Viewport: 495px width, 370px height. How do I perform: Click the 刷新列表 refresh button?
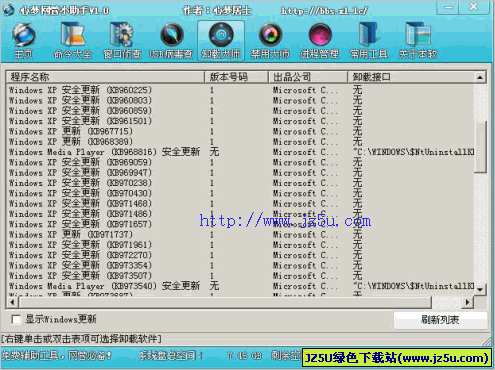(x=440, y=320)
